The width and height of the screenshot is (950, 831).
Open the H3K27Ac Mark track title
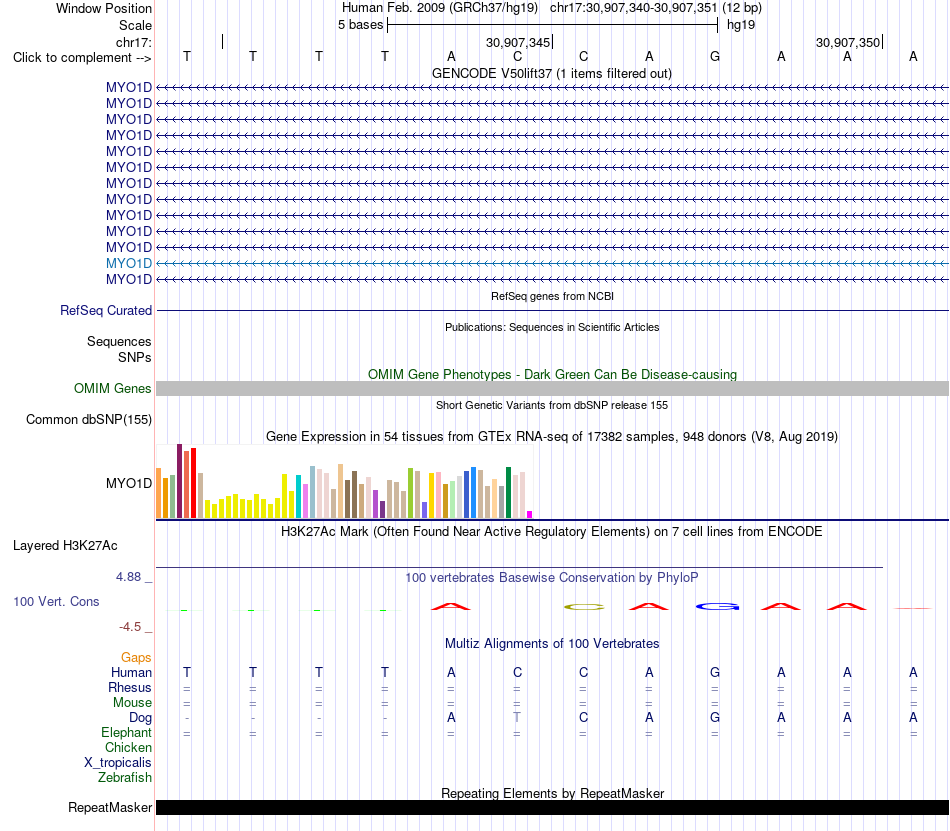[552, 532]
